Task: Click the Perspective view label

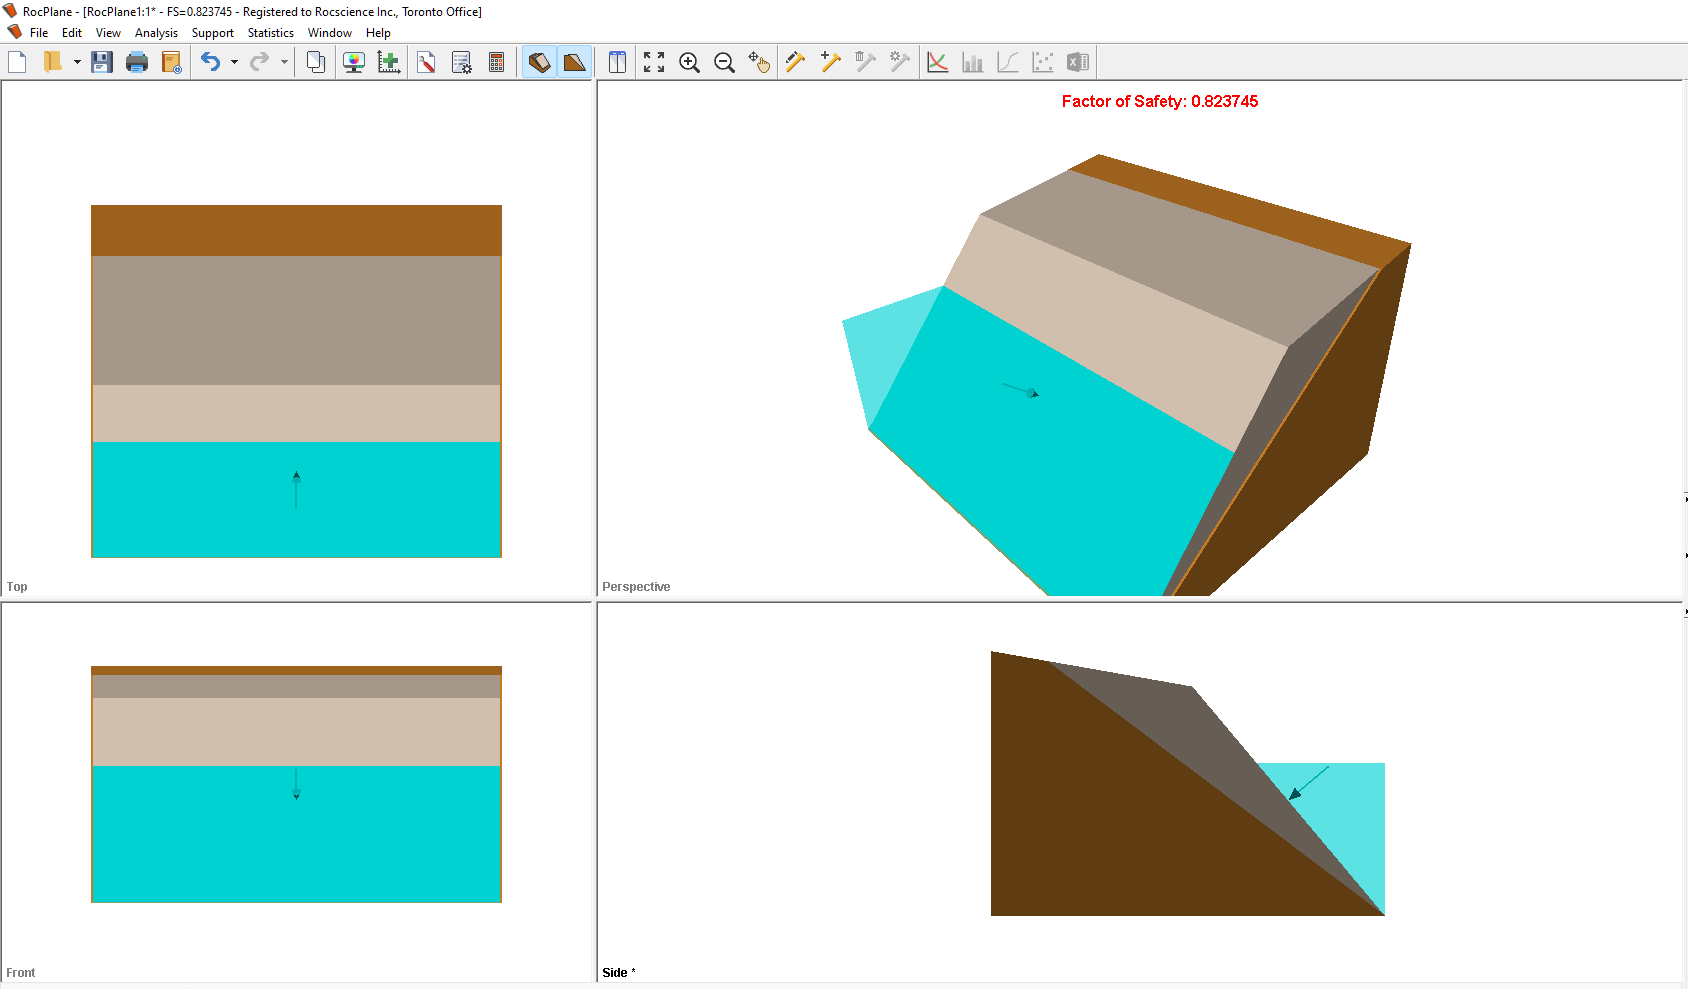Action: point(636,587)
